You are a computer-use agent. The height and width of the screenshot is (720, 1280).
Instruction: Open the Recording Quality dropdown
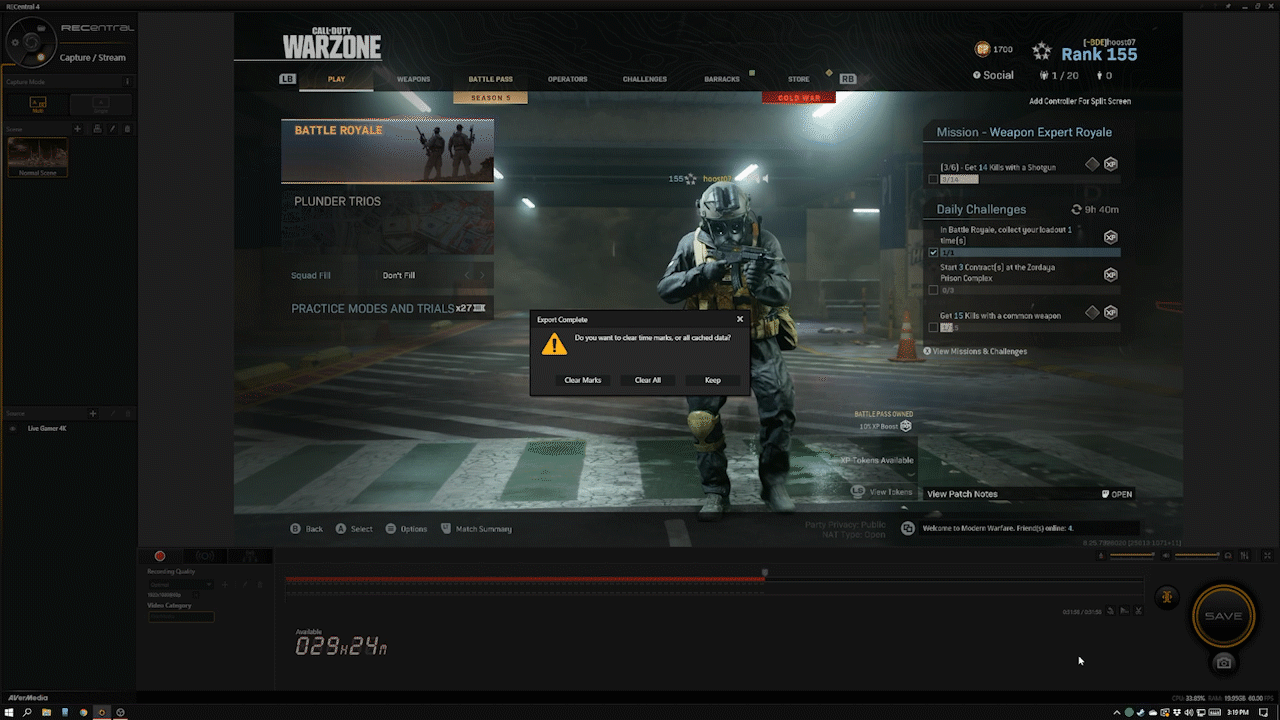point(181,585)
